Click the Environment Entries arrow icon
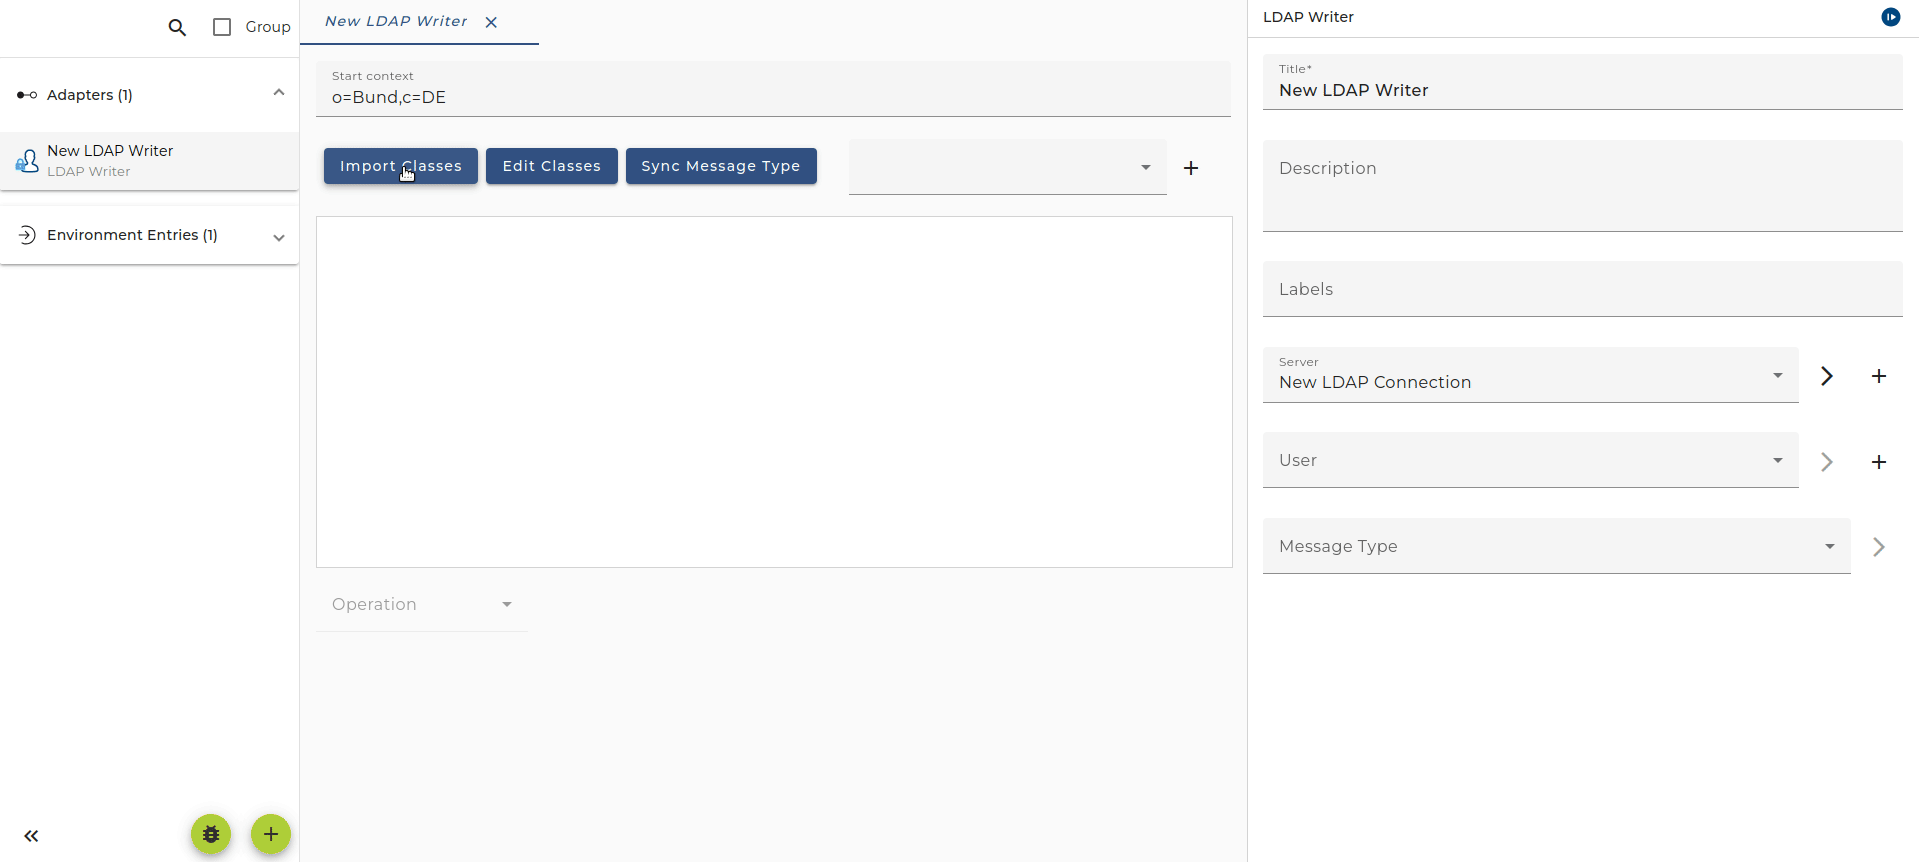Image resolution: width=1919 pixels, height=862 pixels. (x=27, y=235)
